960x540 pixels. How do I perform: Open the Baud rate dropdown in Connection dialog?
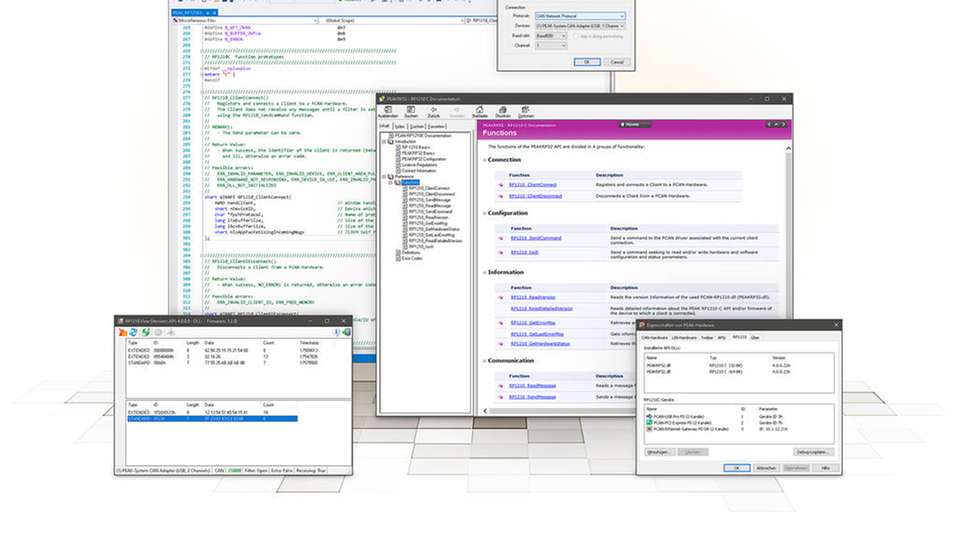[551, 36]
